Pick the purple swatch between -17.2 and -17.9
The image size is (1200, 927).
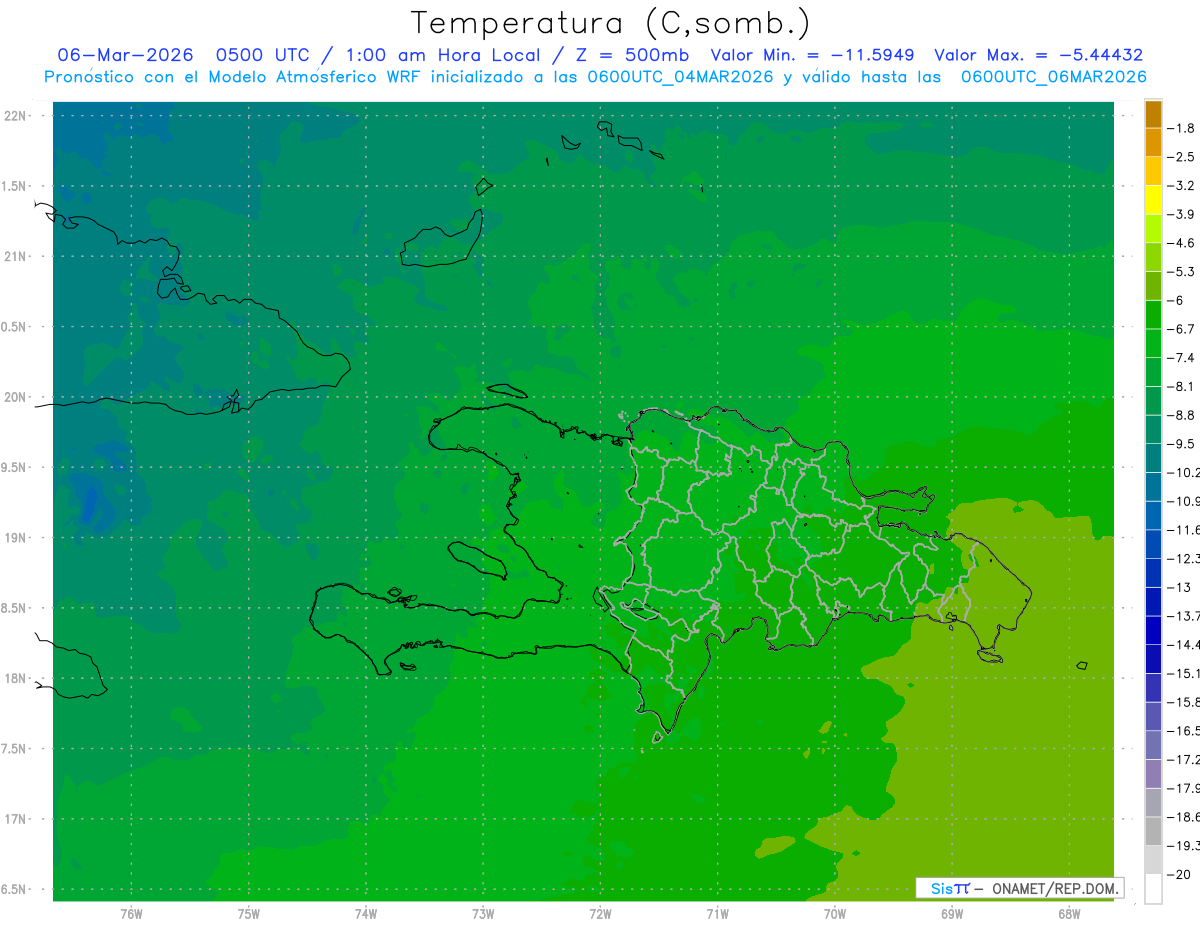1153,773
